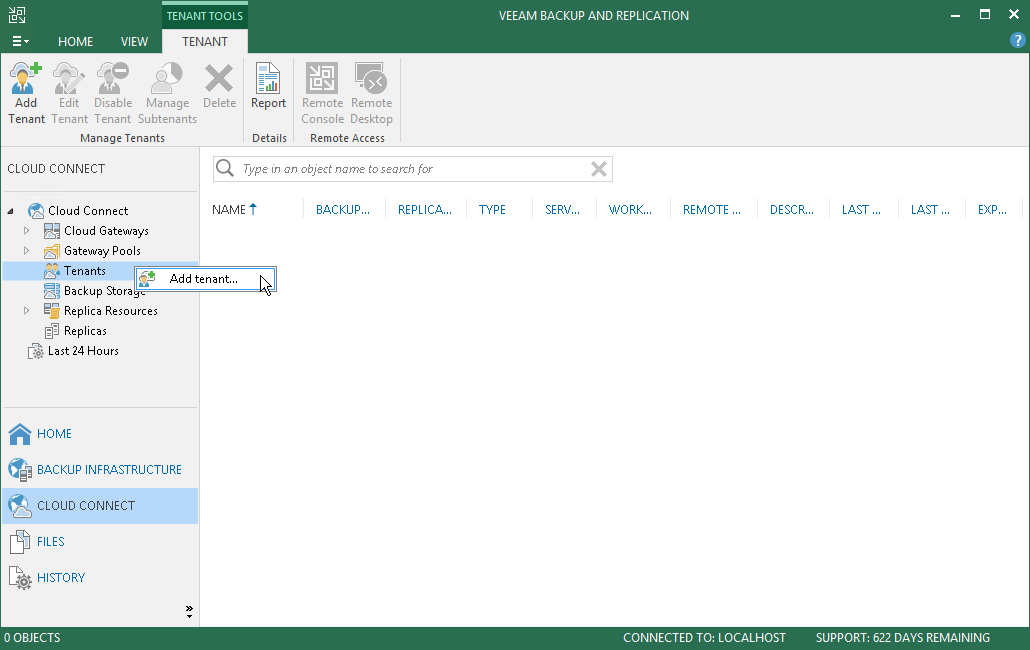Click the Edit Tenant ribbon icon
Screen dimensions: 1030x650
pos(69,93)
